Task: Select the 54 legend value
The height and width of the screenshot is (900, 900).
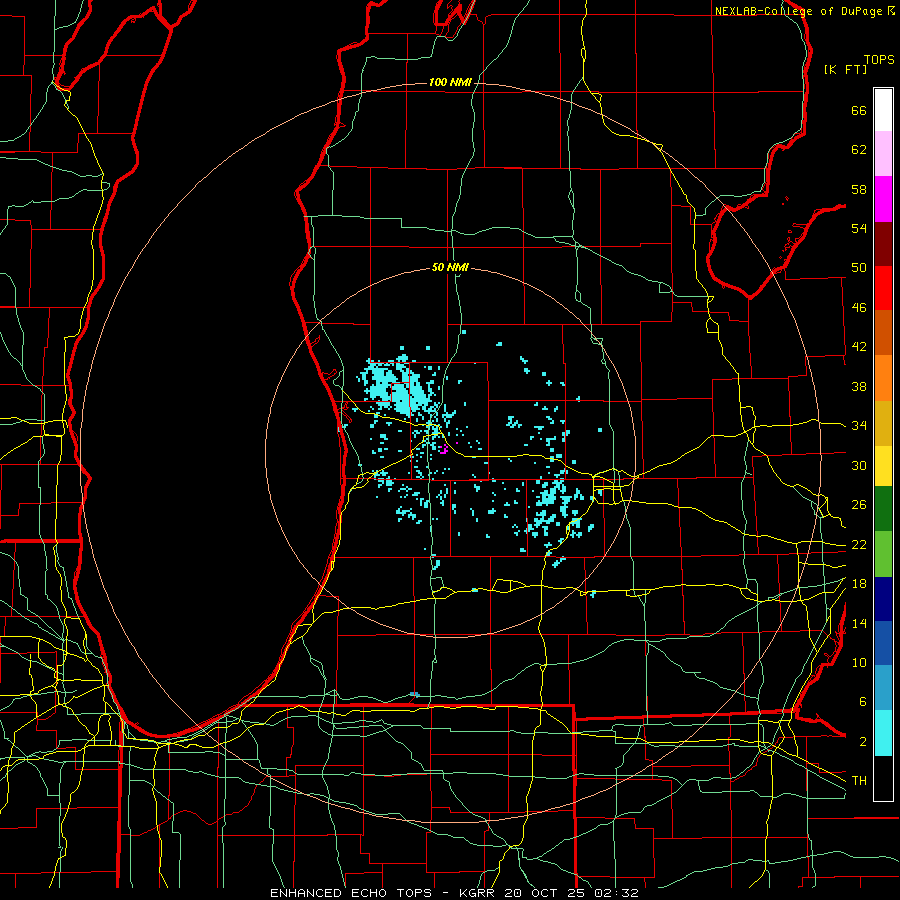Action: pyautogui.click(x=859, y=228)
